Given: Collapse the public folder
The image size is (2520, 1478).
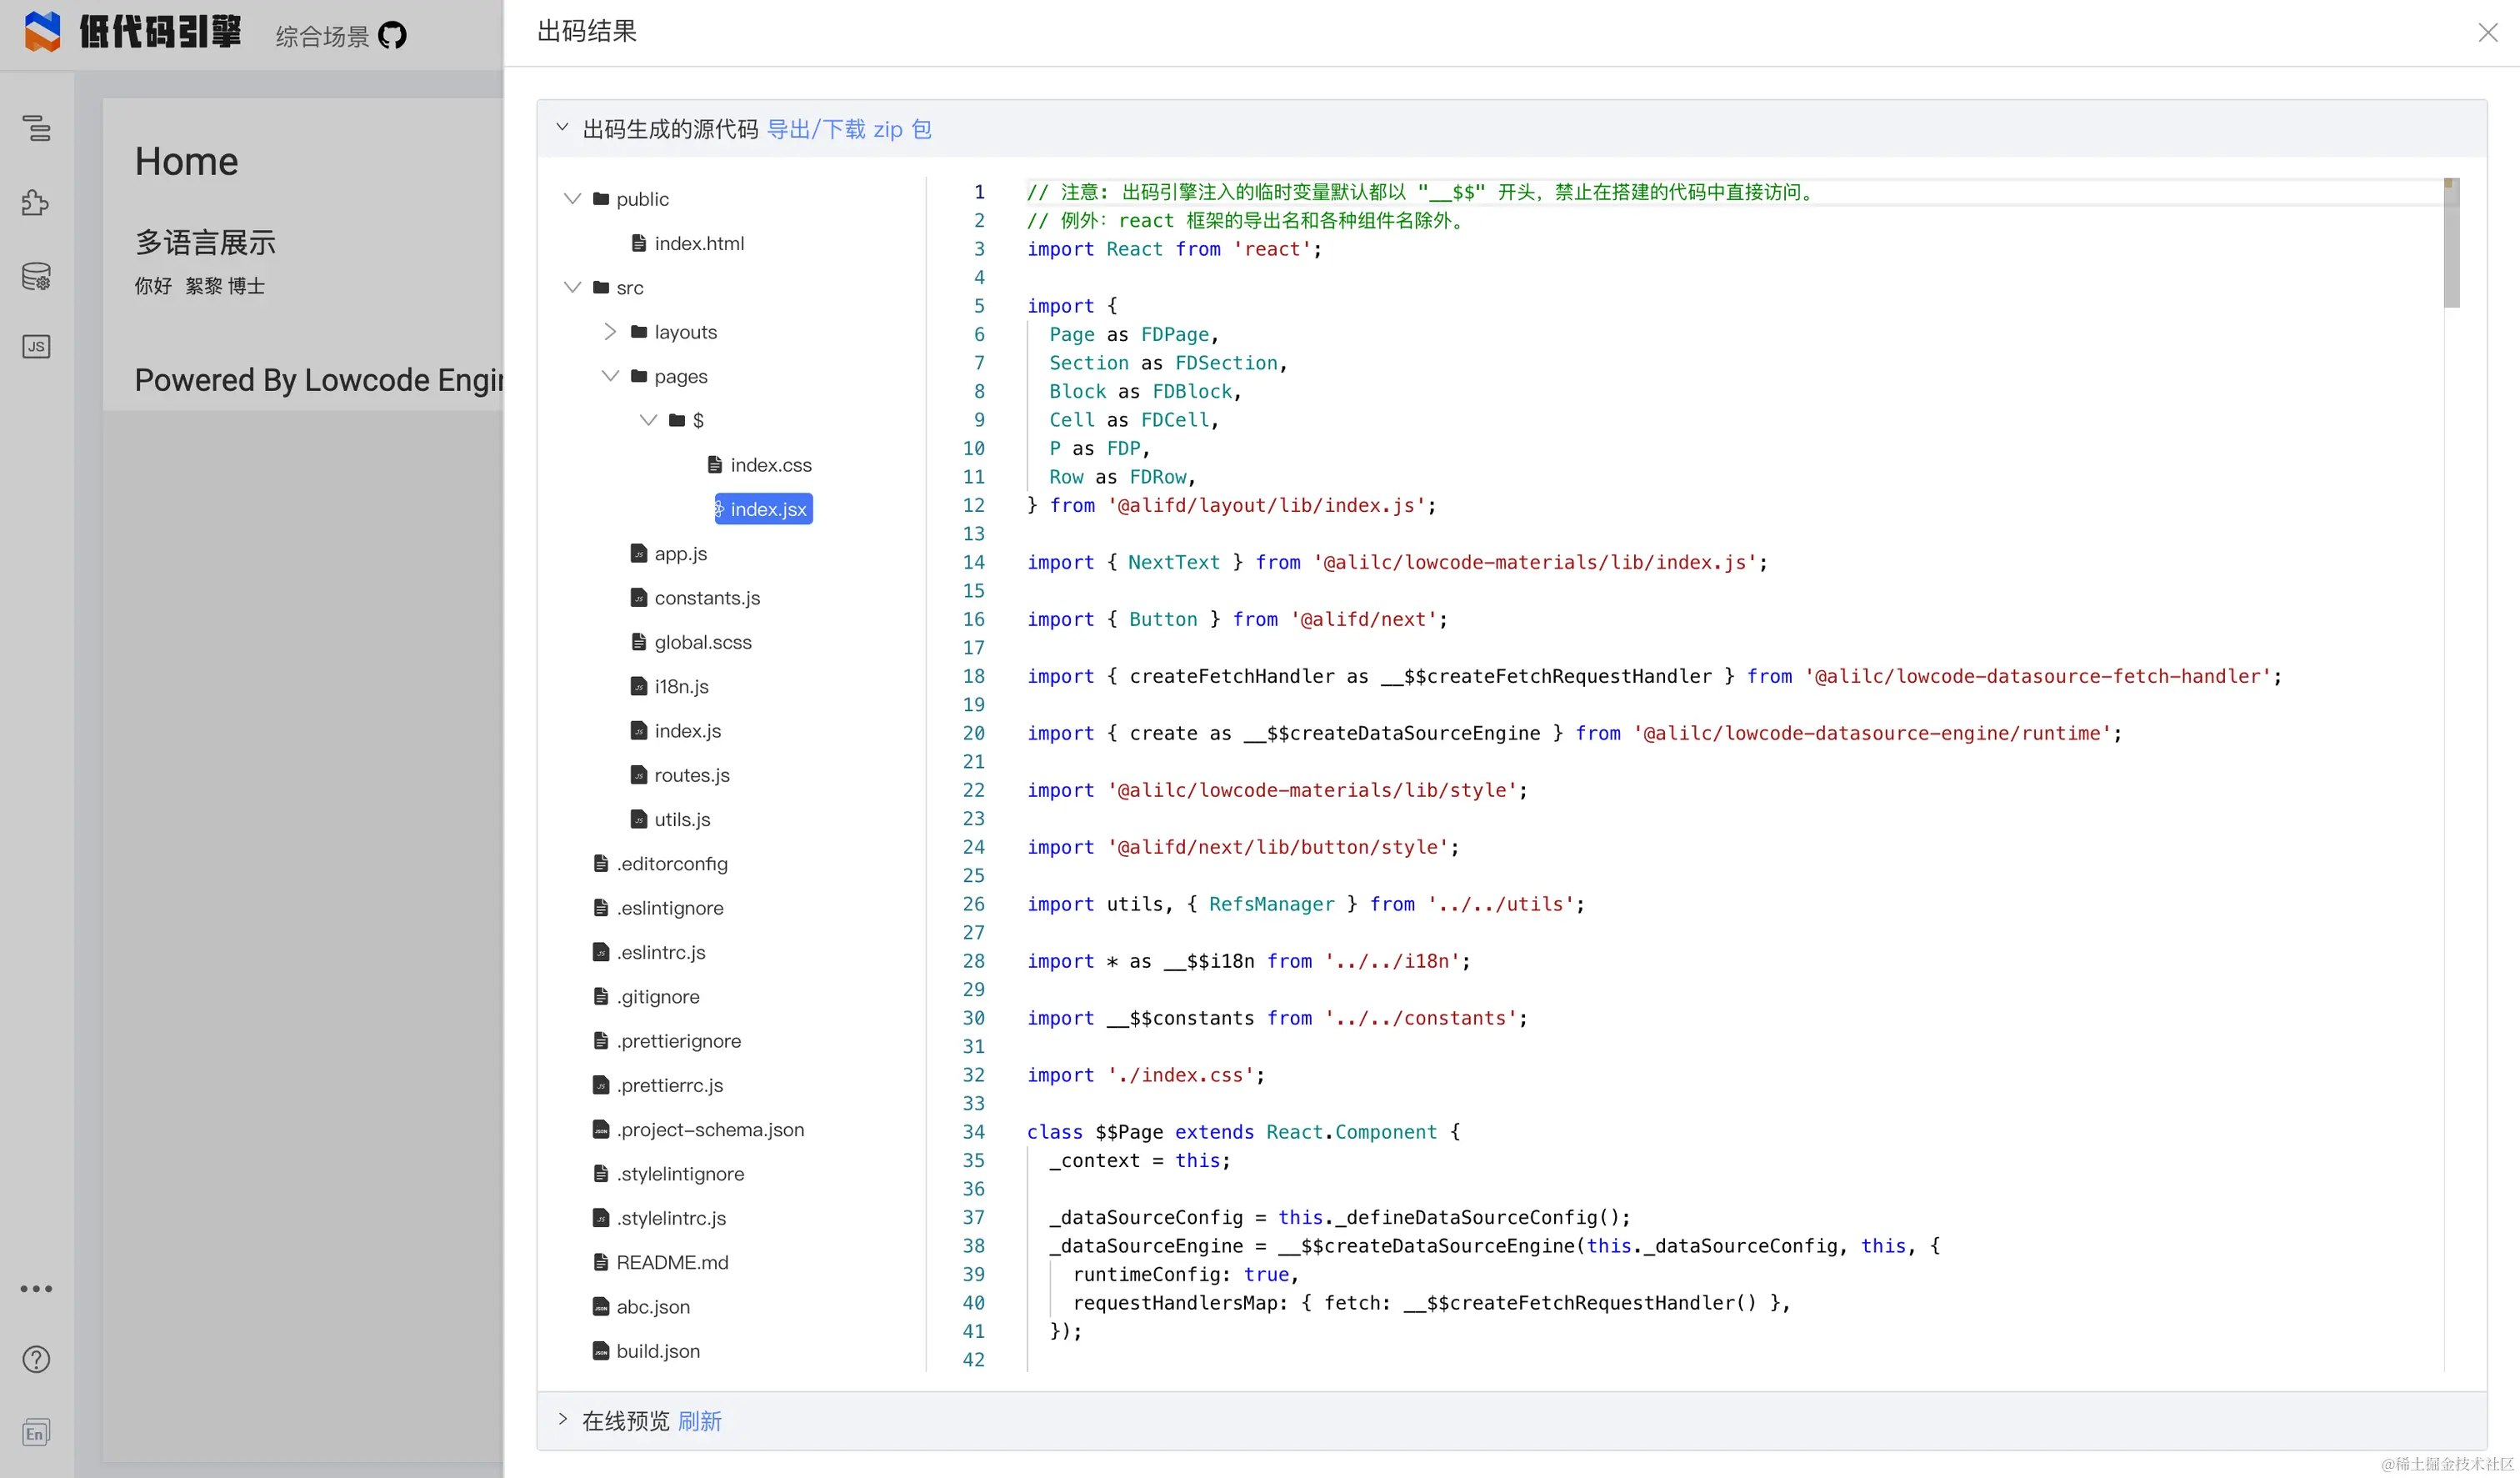Looking at the screenshot, I should click(x=572, y=198).
